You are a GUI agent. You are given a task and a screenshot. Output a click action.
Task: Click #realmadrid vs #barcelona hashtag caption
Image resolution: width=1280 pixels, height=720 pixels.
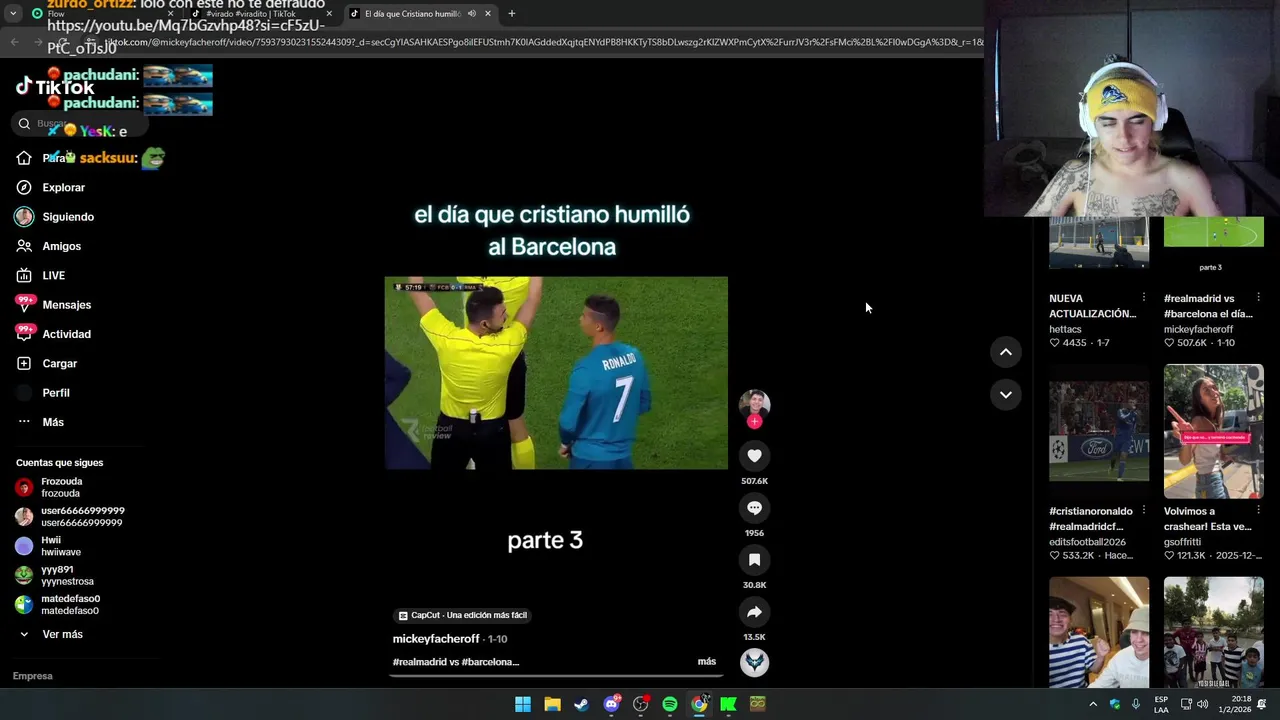(456, 662)
